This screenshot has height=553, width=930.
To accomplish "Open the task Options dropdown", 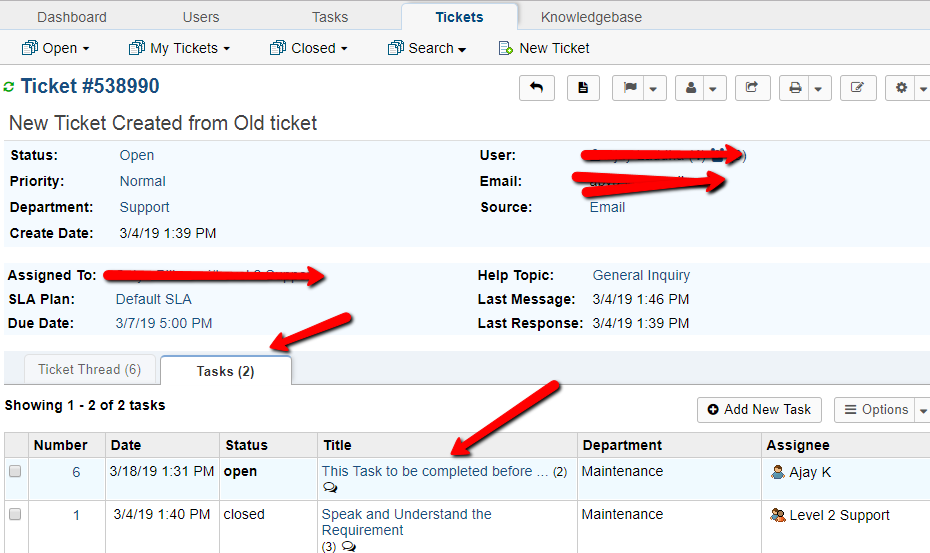I will (881, 410).
